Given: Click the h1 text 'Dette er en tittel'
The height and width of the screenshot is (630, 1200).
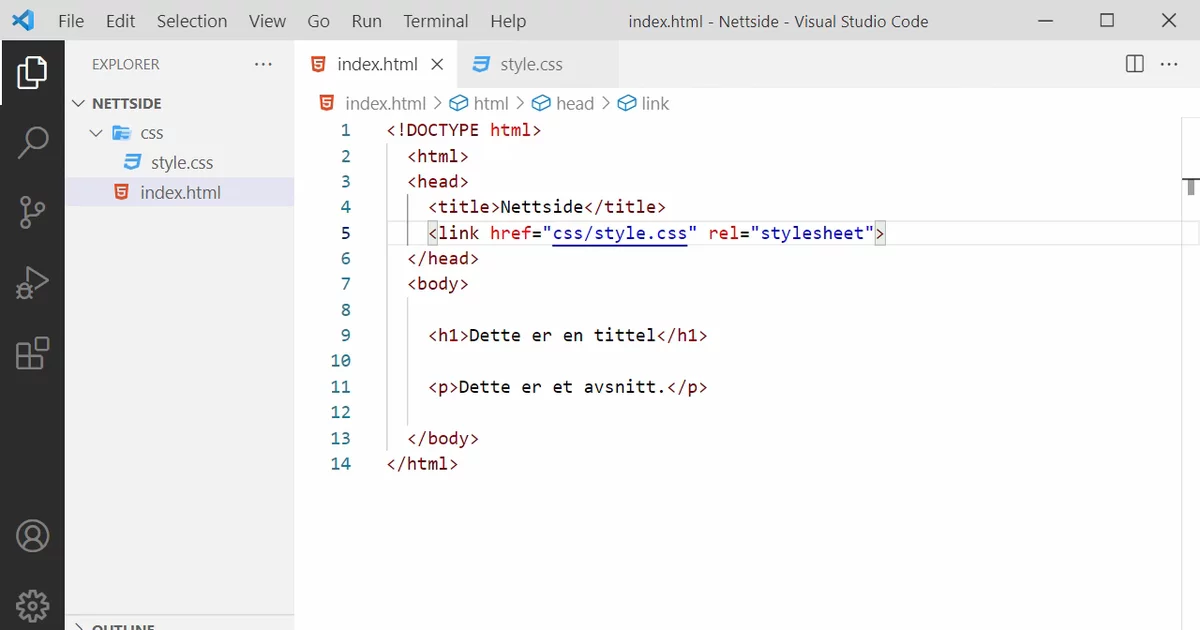Looking at the screenshot, I should coord(562,336).
